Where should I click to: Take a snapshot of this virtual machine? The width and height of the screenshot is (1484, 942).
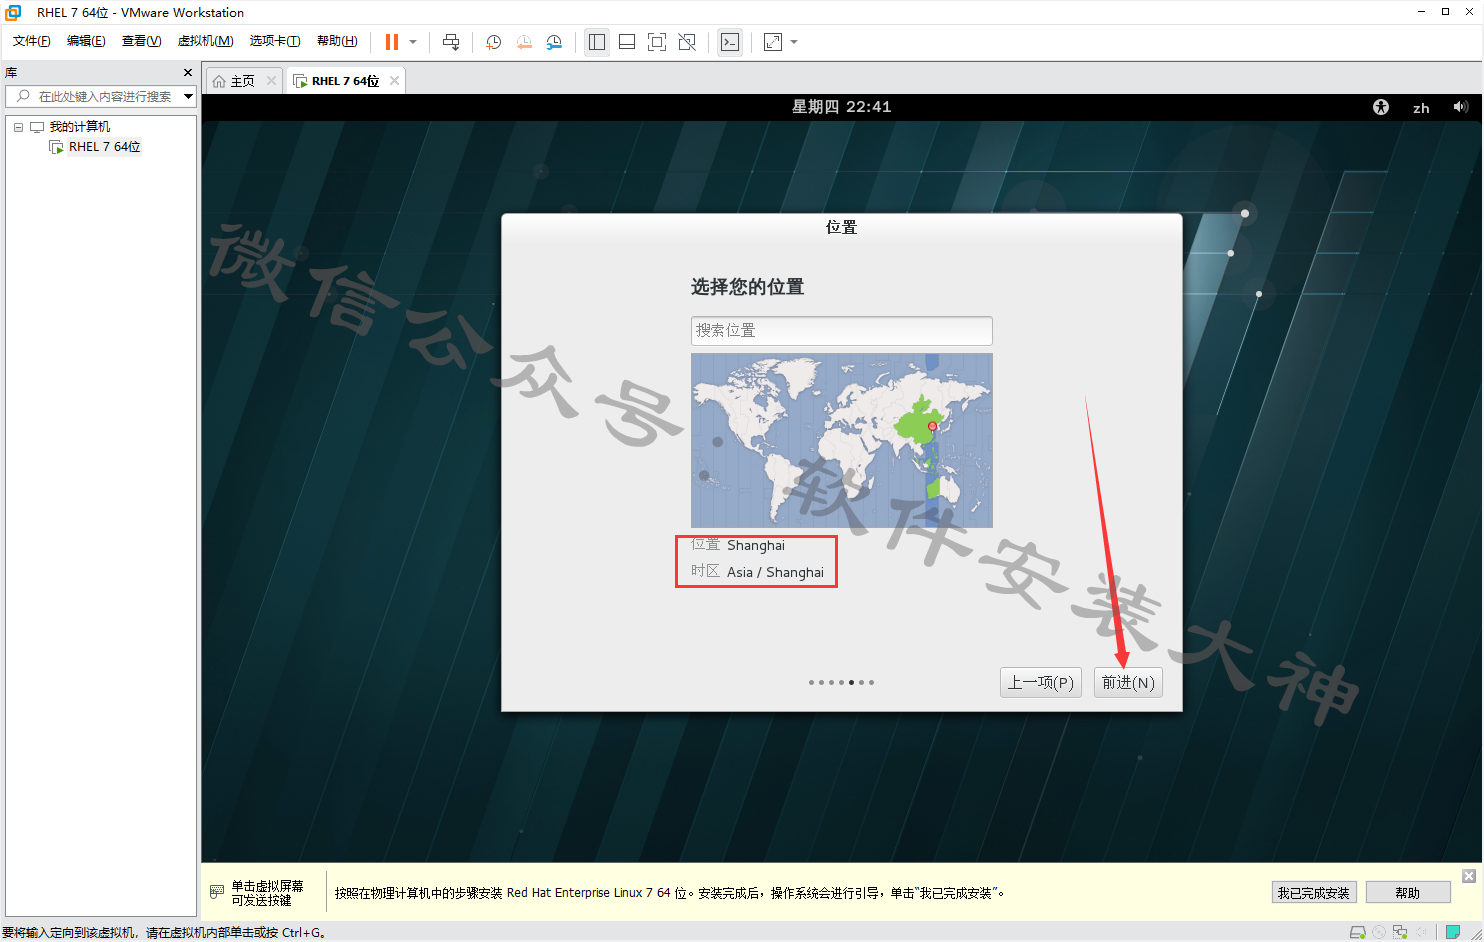click(493, 42)
